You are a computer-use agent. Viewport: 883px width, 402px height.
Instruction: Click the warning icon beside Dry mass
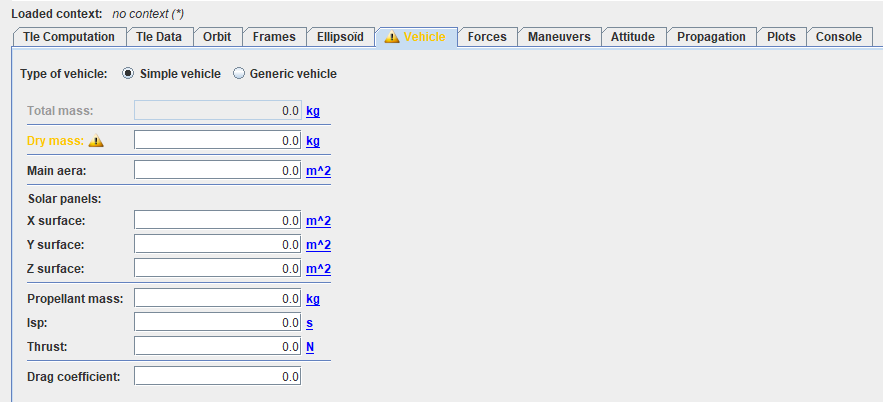[x=96, y=141]
